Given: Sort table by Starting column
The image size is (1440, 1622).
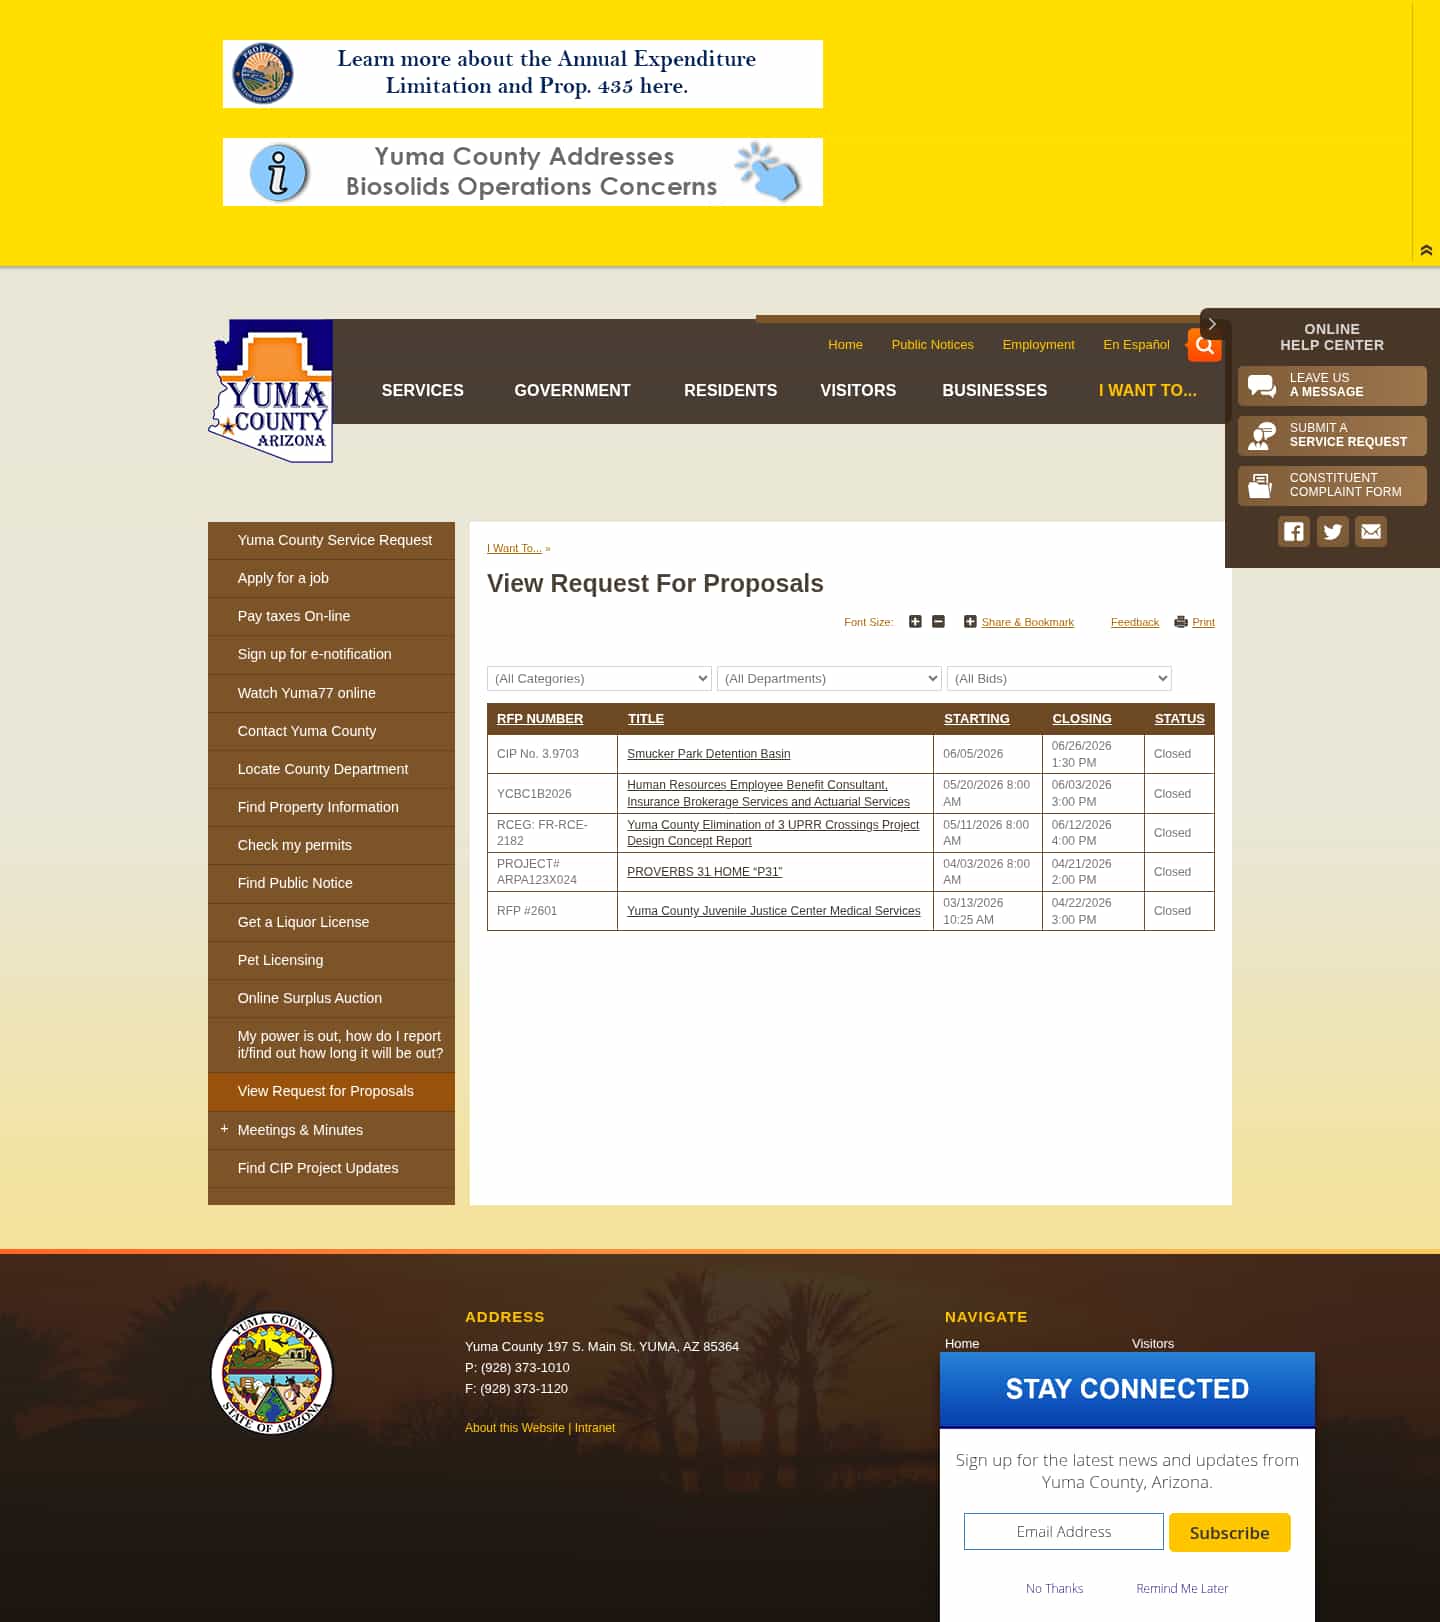Looking at the screenshot, I should [x=976, y=719].
